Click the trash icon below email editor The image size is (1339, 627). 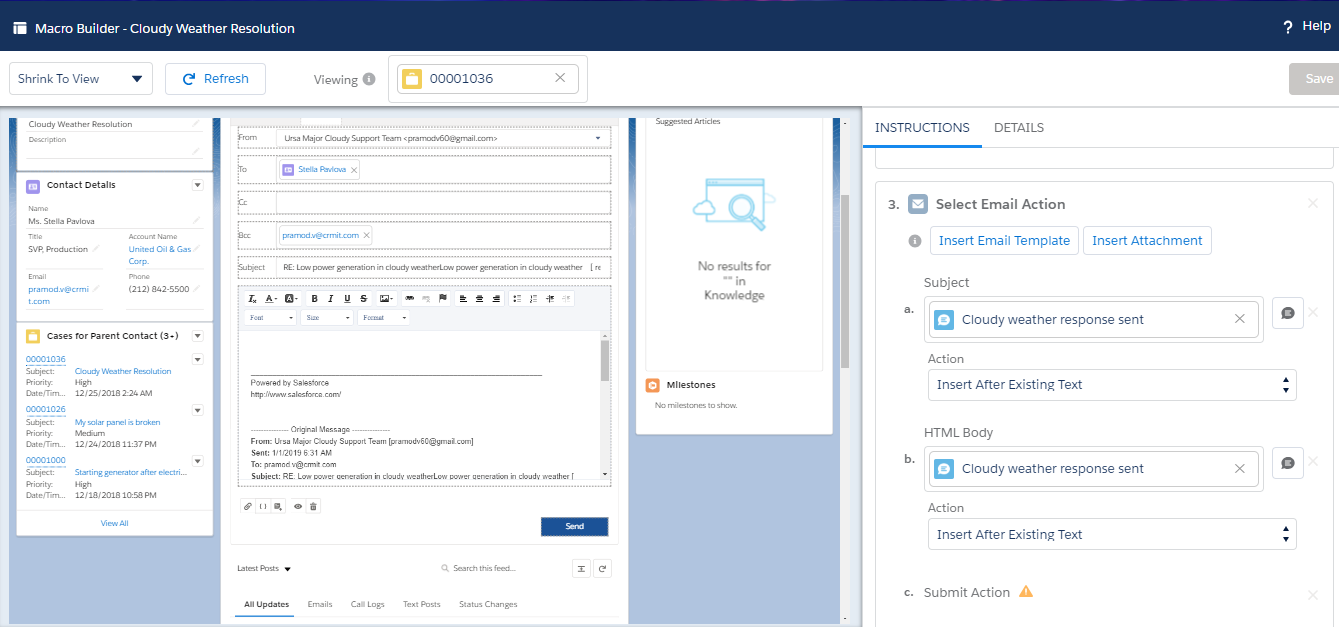pos(313,506)
